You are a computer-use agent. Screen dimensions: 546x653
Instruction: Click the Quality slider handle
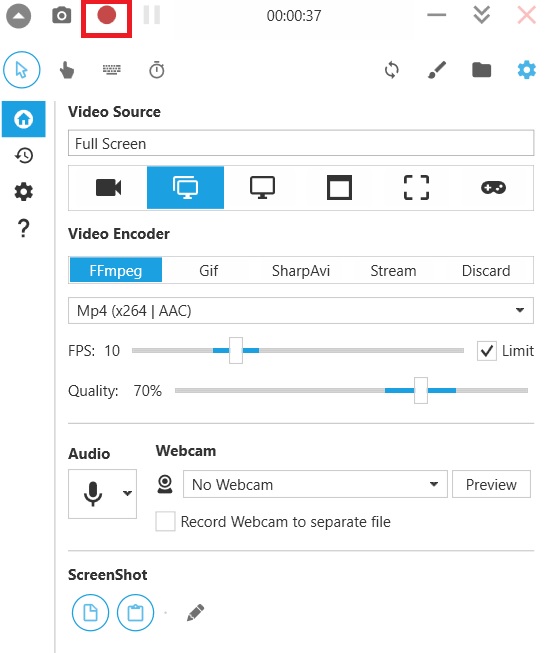click(x=421, y=391)
